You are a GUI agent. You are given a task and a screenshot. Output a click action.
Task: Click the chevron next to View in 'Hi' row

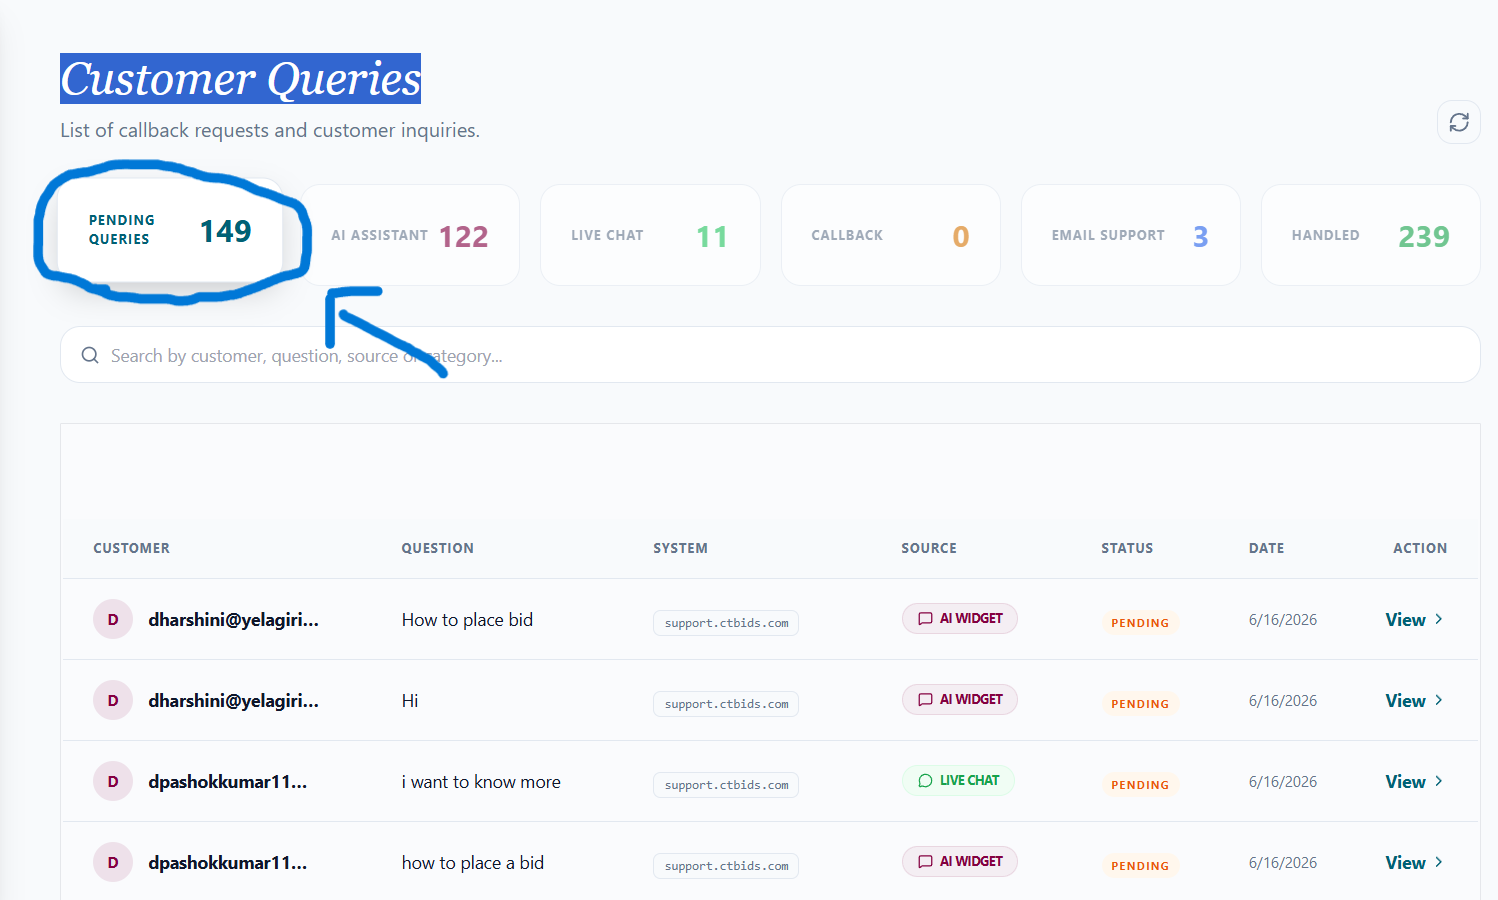click(x=1439, y=701)
